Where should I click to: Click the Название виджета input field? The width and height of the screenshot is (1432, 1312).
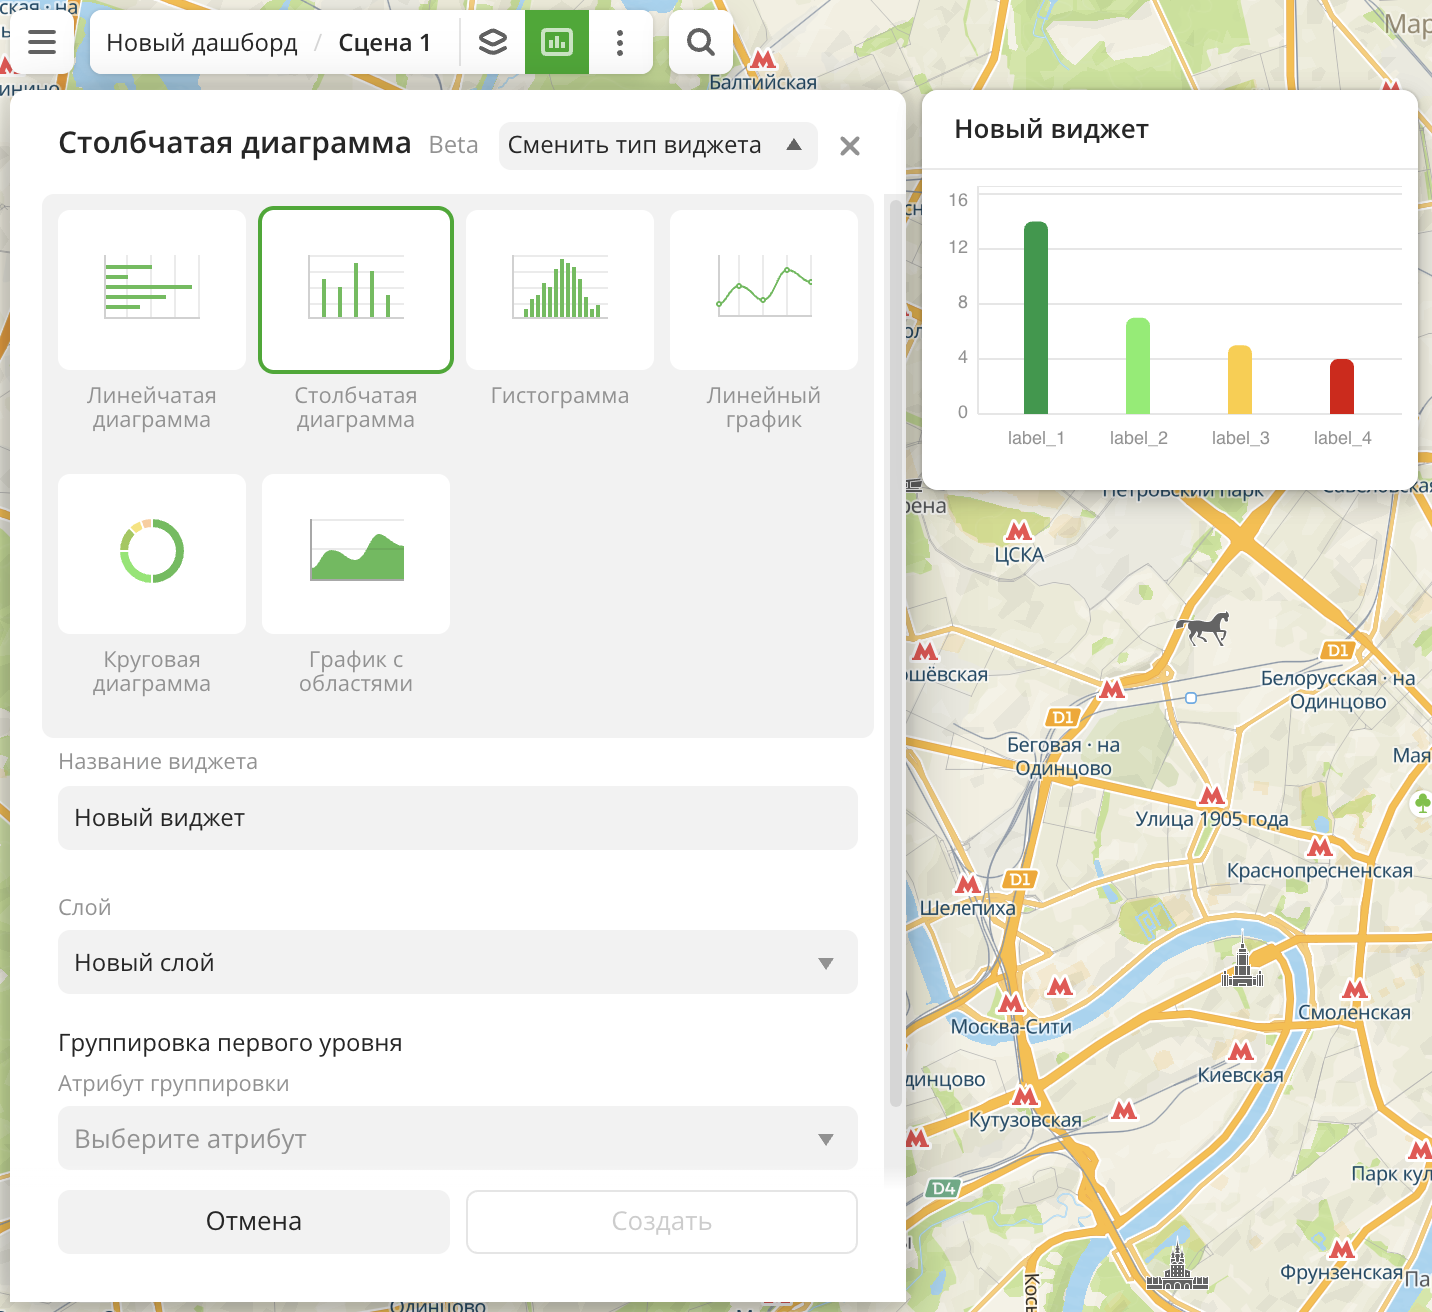[x=458, y=818]
